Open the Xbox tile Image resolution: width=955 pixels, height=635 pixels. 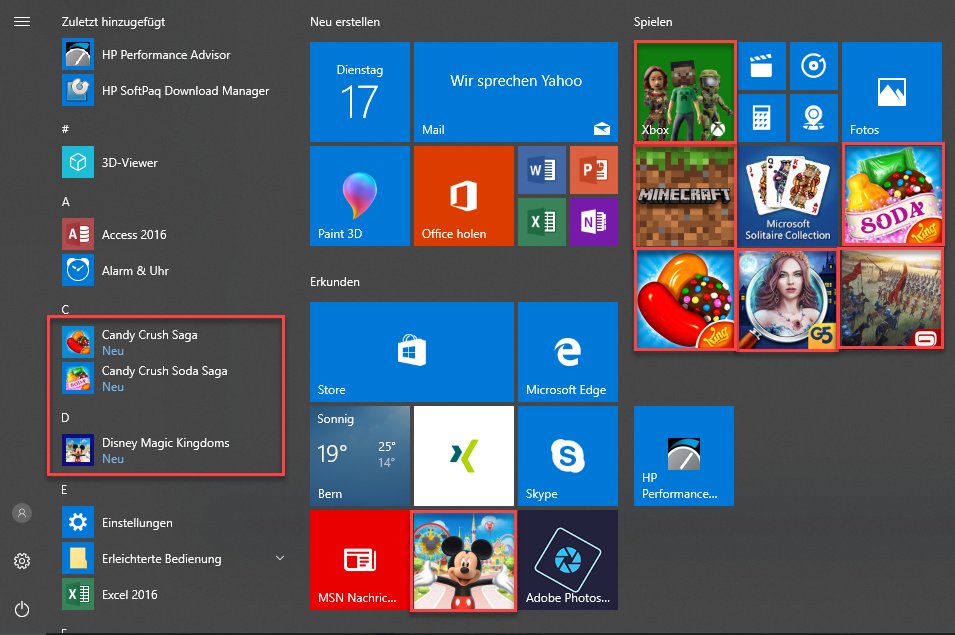pos(685,92)
